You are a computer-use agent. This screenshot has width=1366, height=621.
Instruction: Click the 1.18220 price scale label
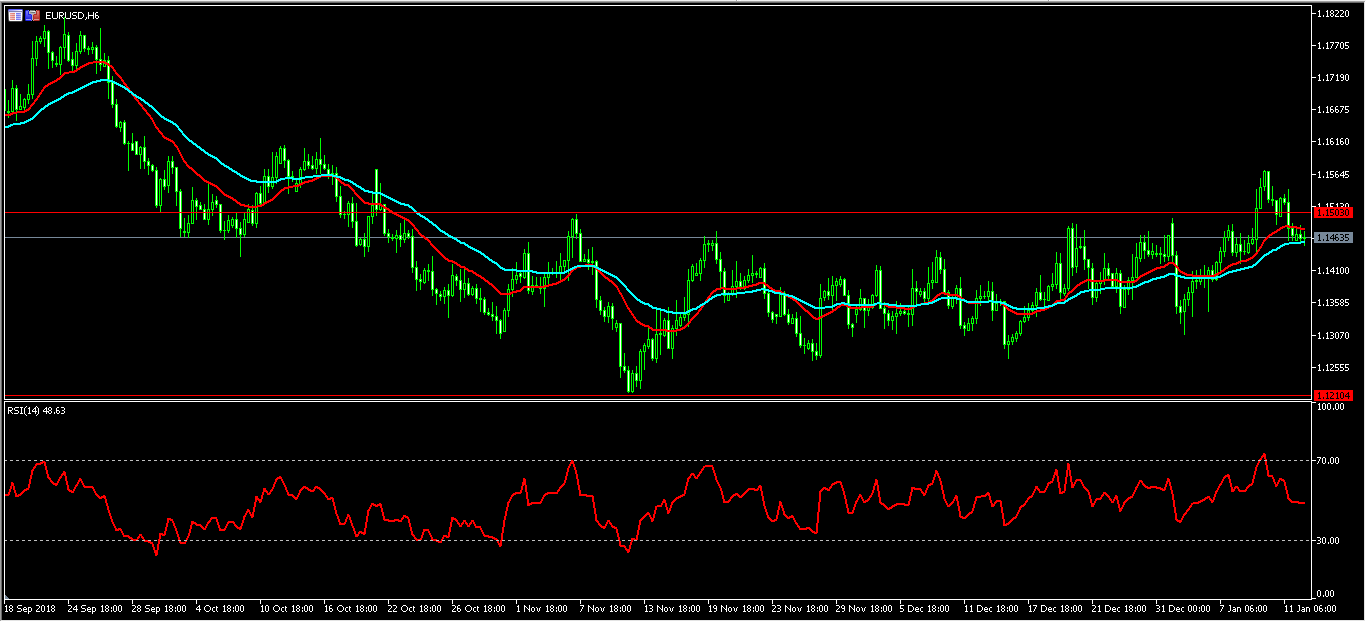pos(1335,14)
